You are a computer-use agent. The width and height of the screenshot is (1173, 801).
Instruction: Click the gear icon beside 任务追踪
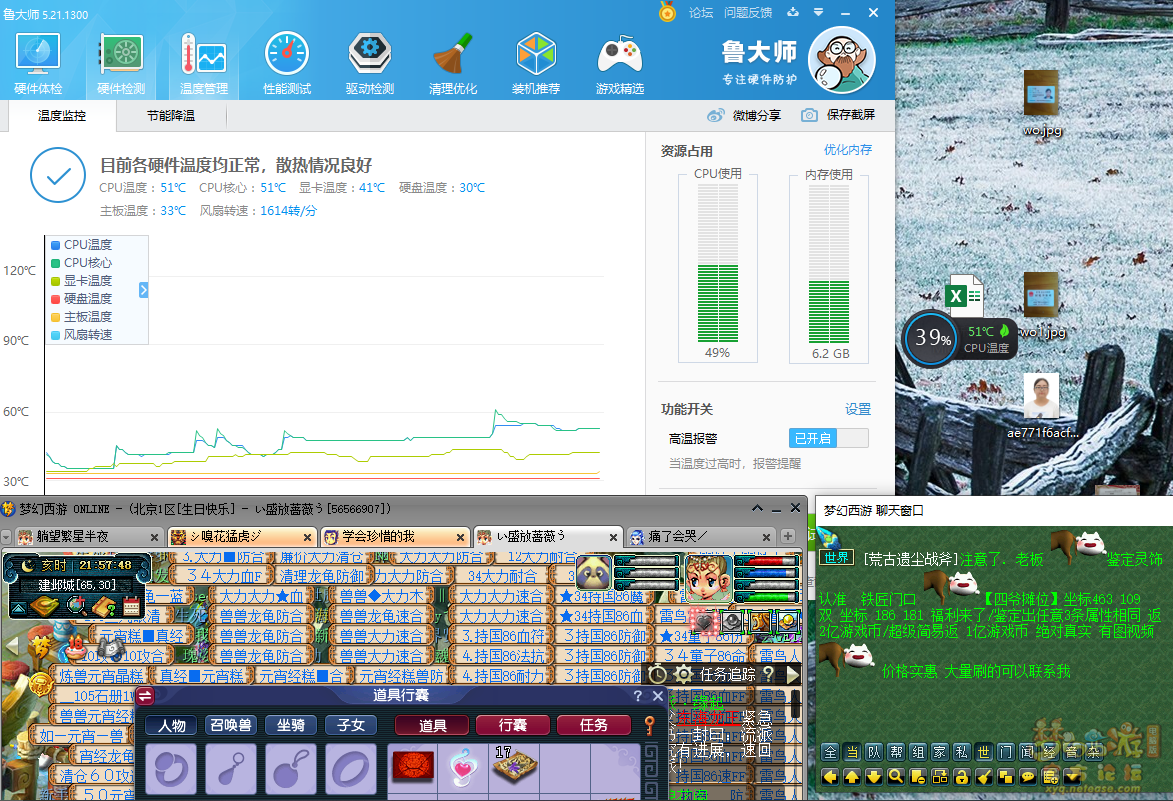[683, 675]
